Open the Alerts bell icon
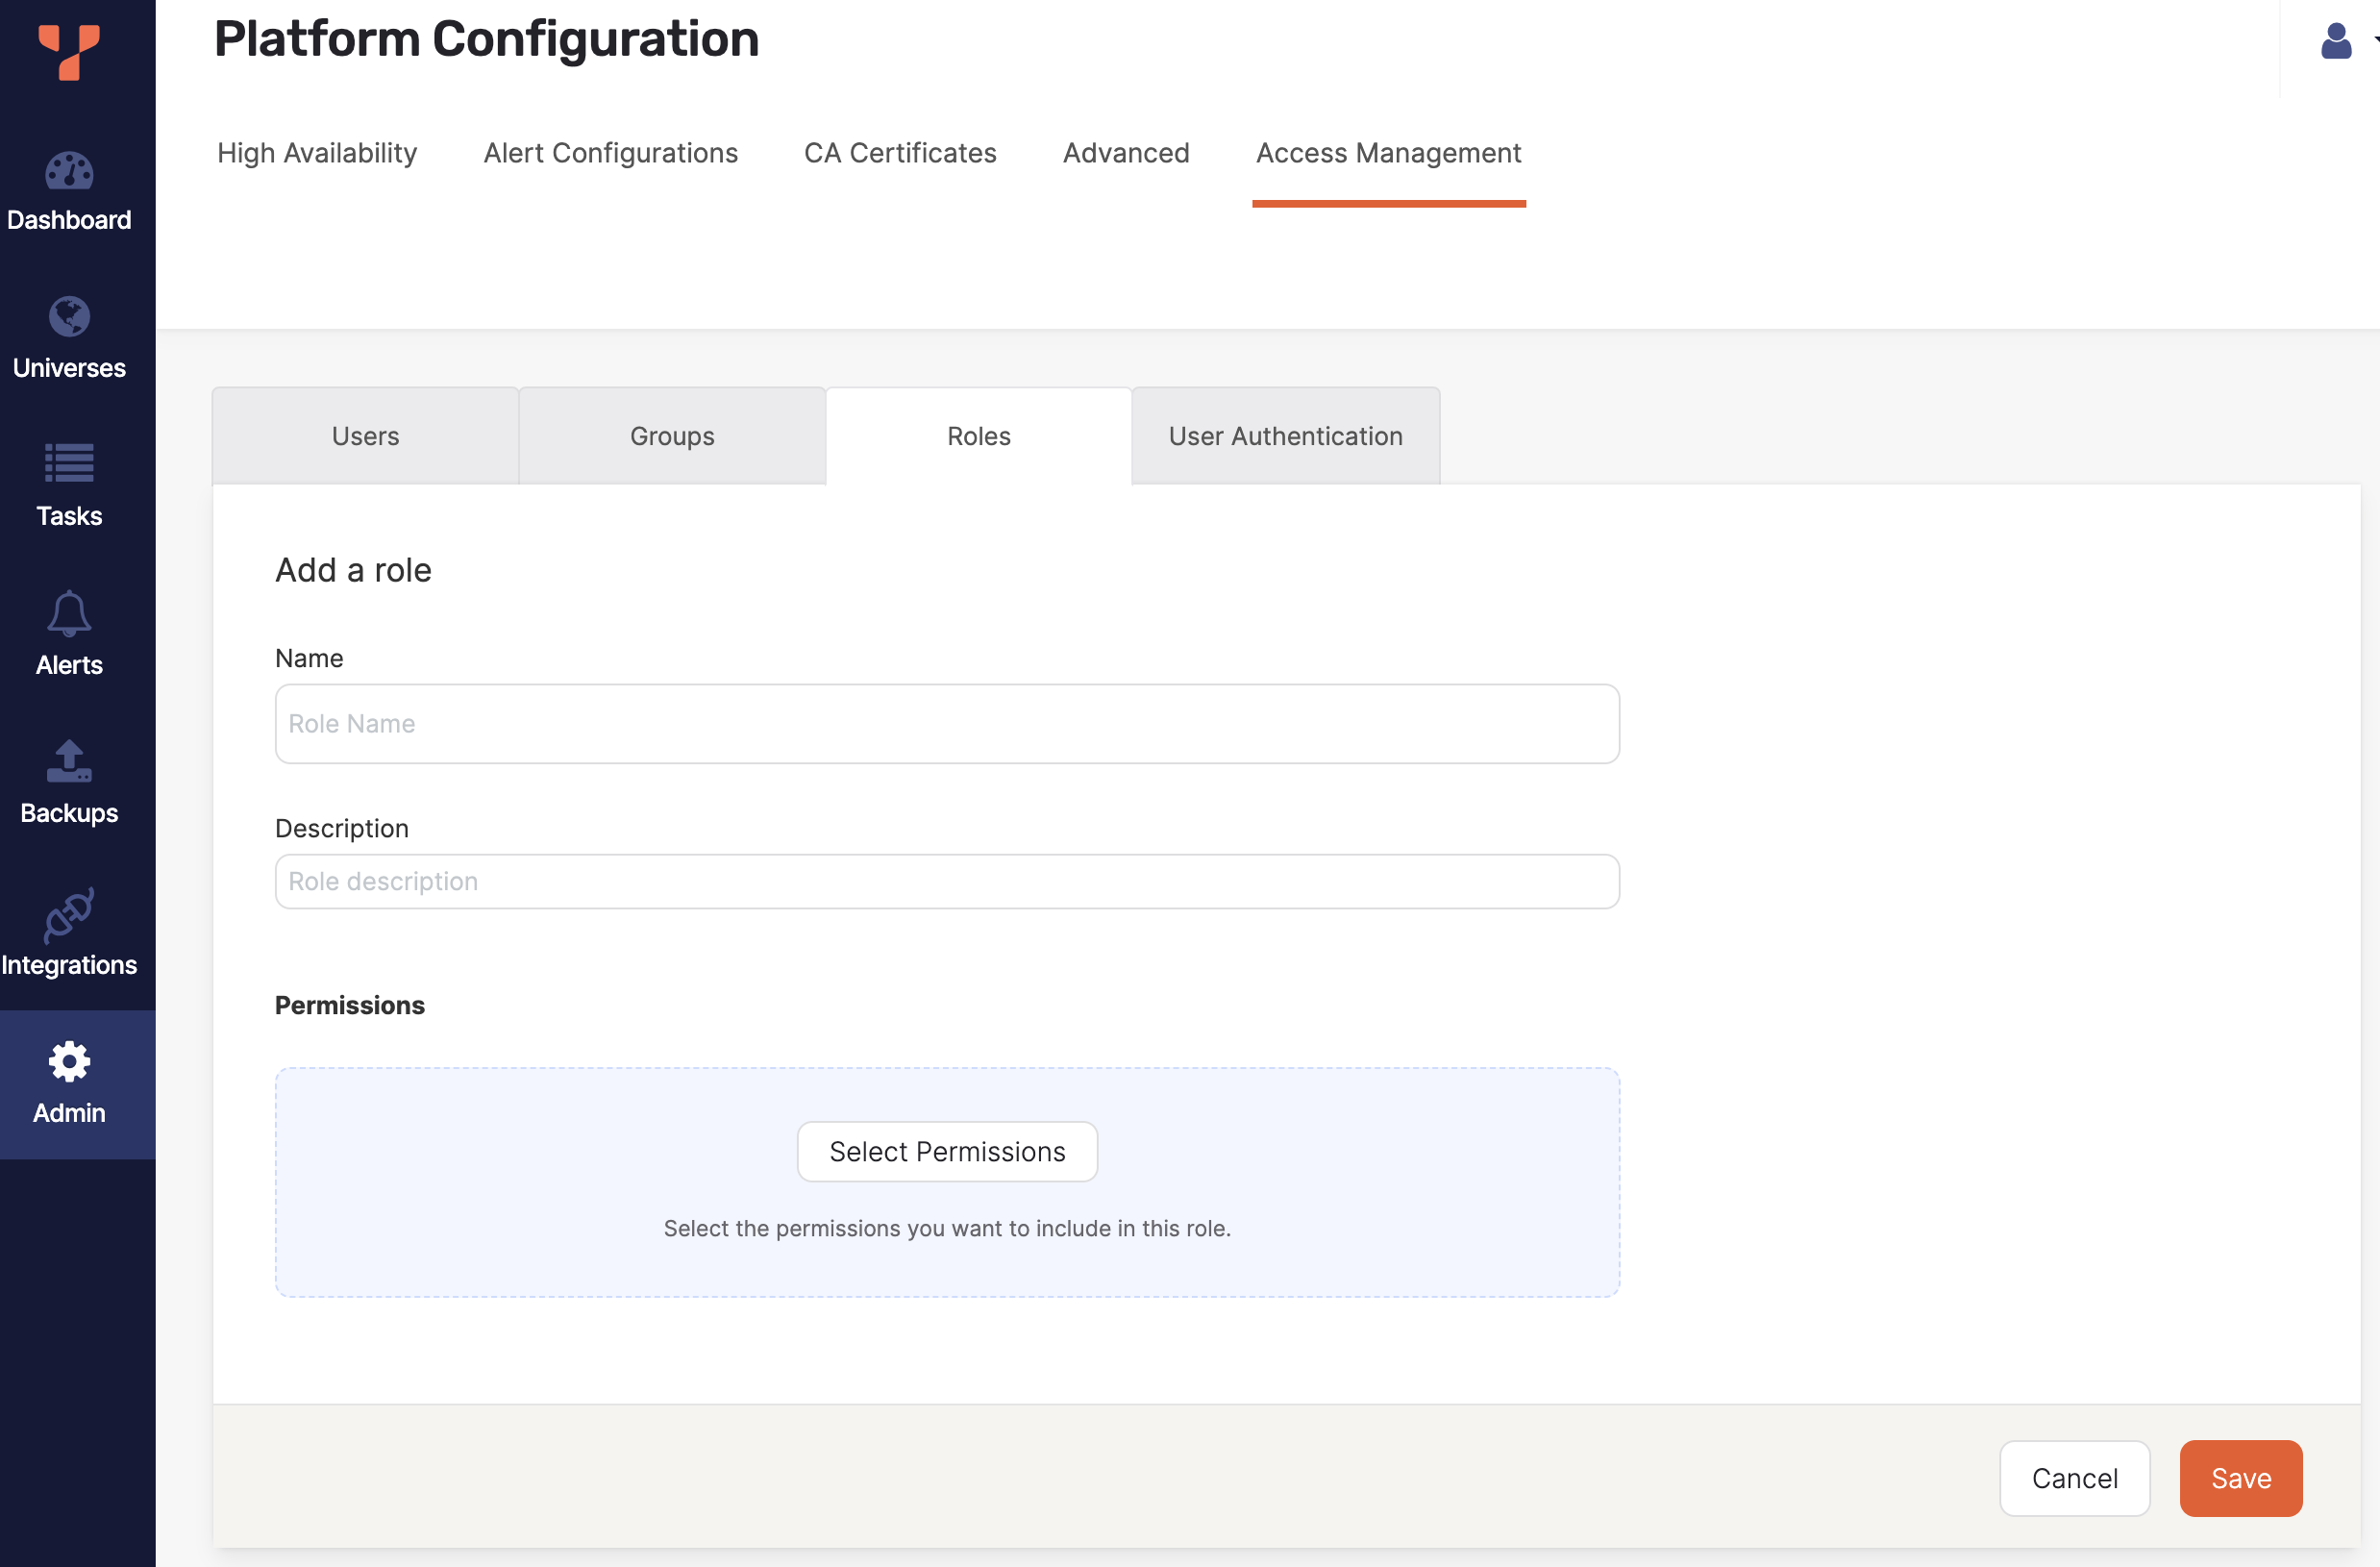2380x1567 pixels. (x=69, y=612)
